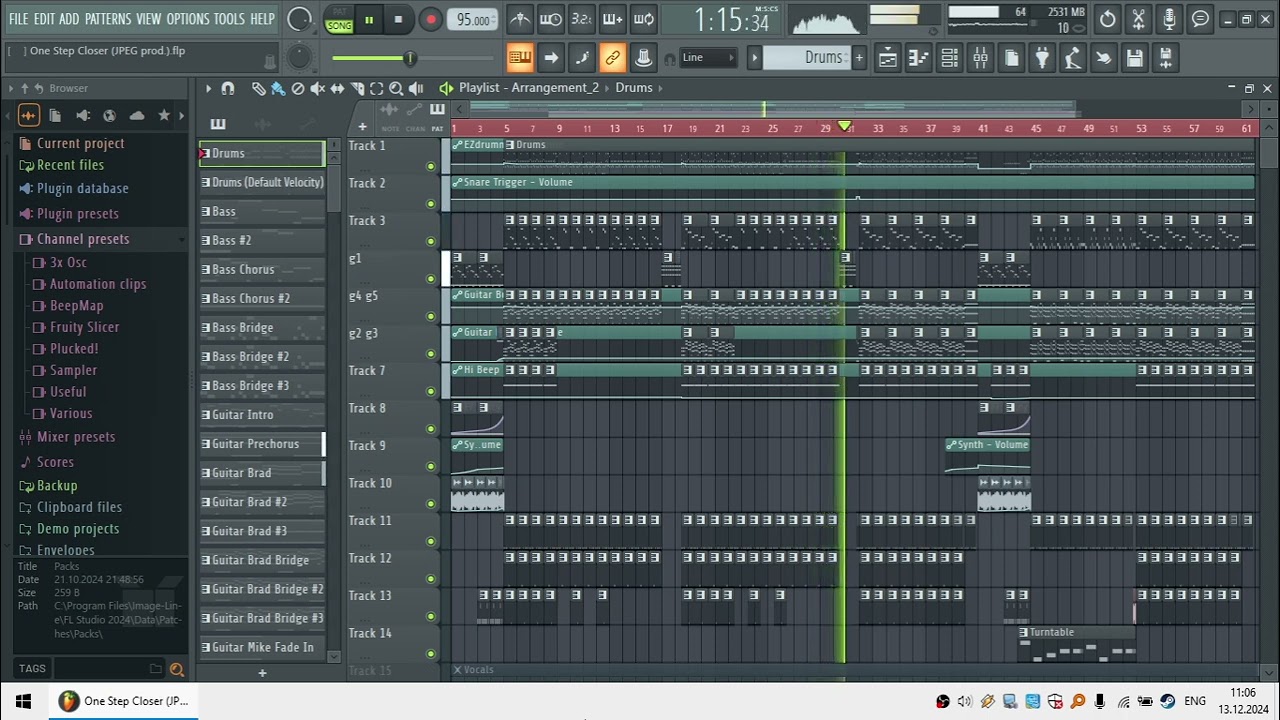This screenshot has height=720, width=1280.
Task: Open the ADD menu
Action: pos(69,19)
